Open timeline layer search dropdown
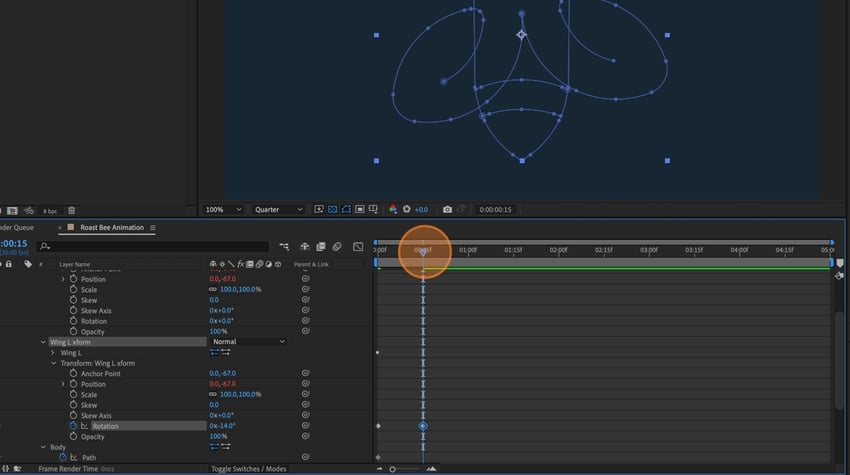This screenshot has width=850, height=475. [44, 246]
